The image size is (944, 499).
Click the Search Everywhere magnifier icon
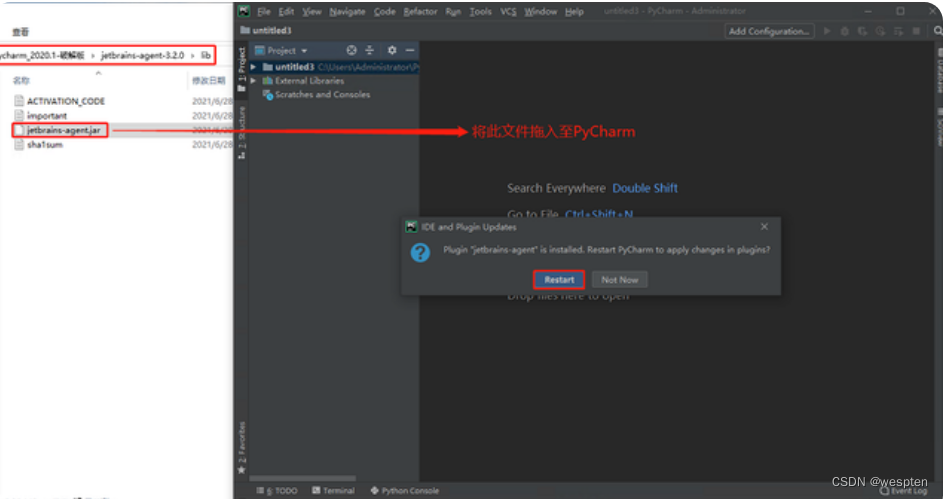tap(938, 31)
